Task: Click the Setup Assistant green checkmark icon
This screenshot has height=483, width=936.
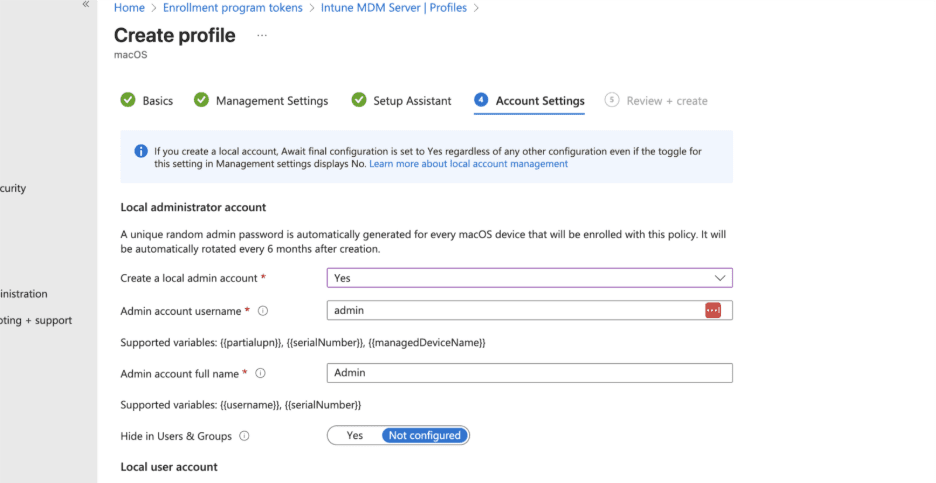Action: pyautogui.click(x=359, y=100)
